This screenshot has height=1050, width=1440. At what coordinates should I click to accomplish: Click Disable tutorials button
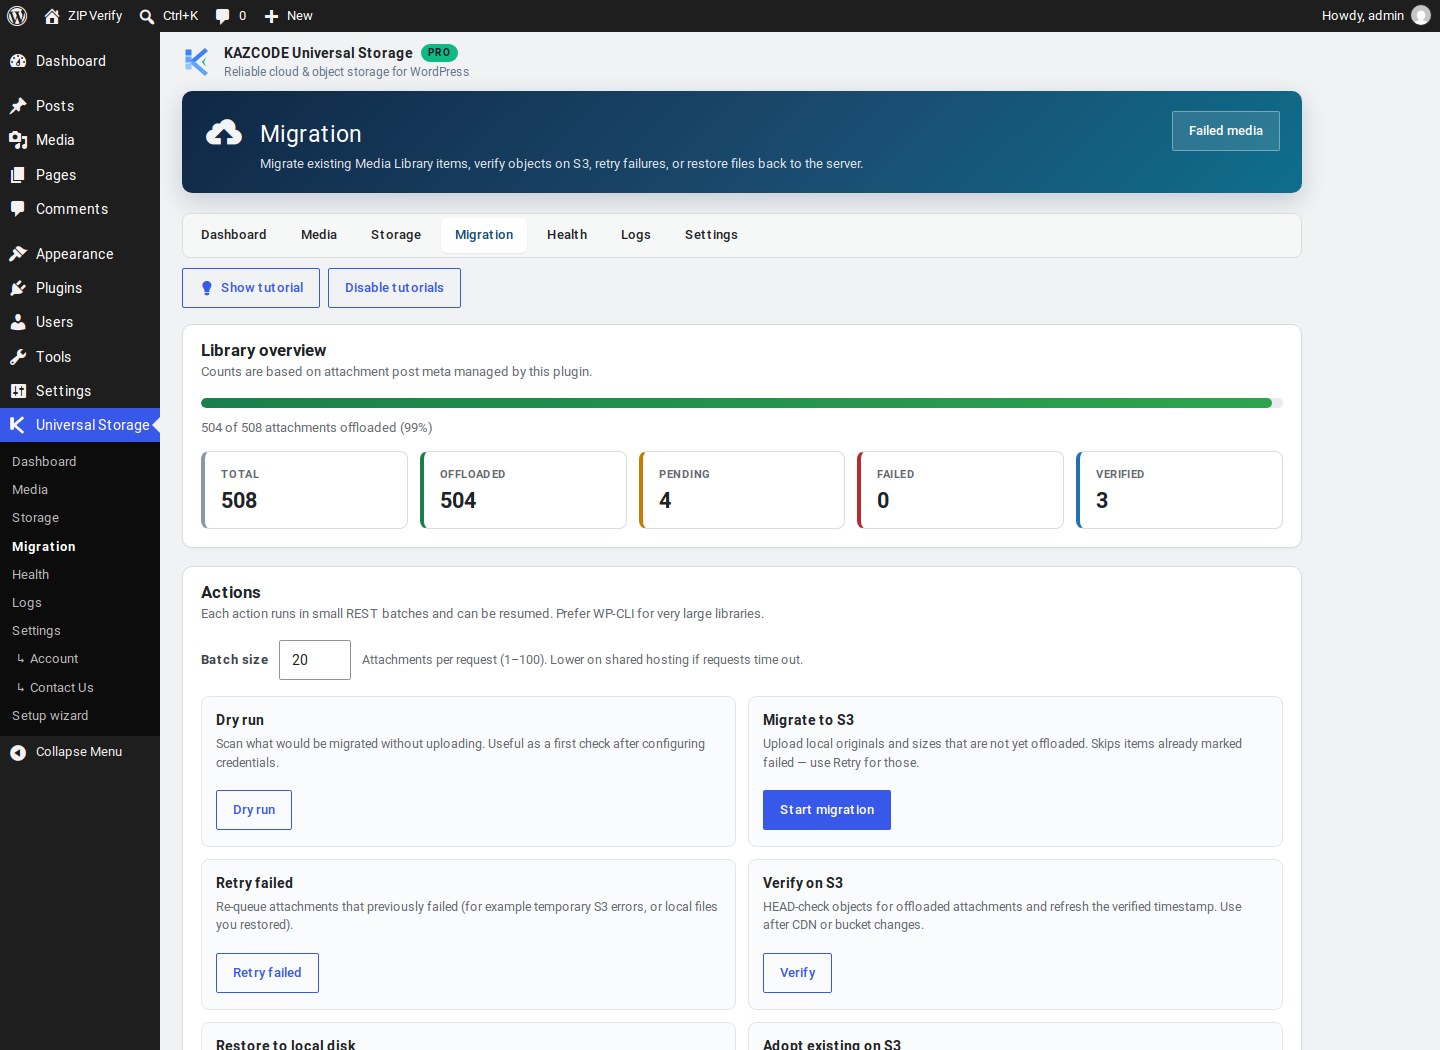pyautogui.click(x=394, y=288)
